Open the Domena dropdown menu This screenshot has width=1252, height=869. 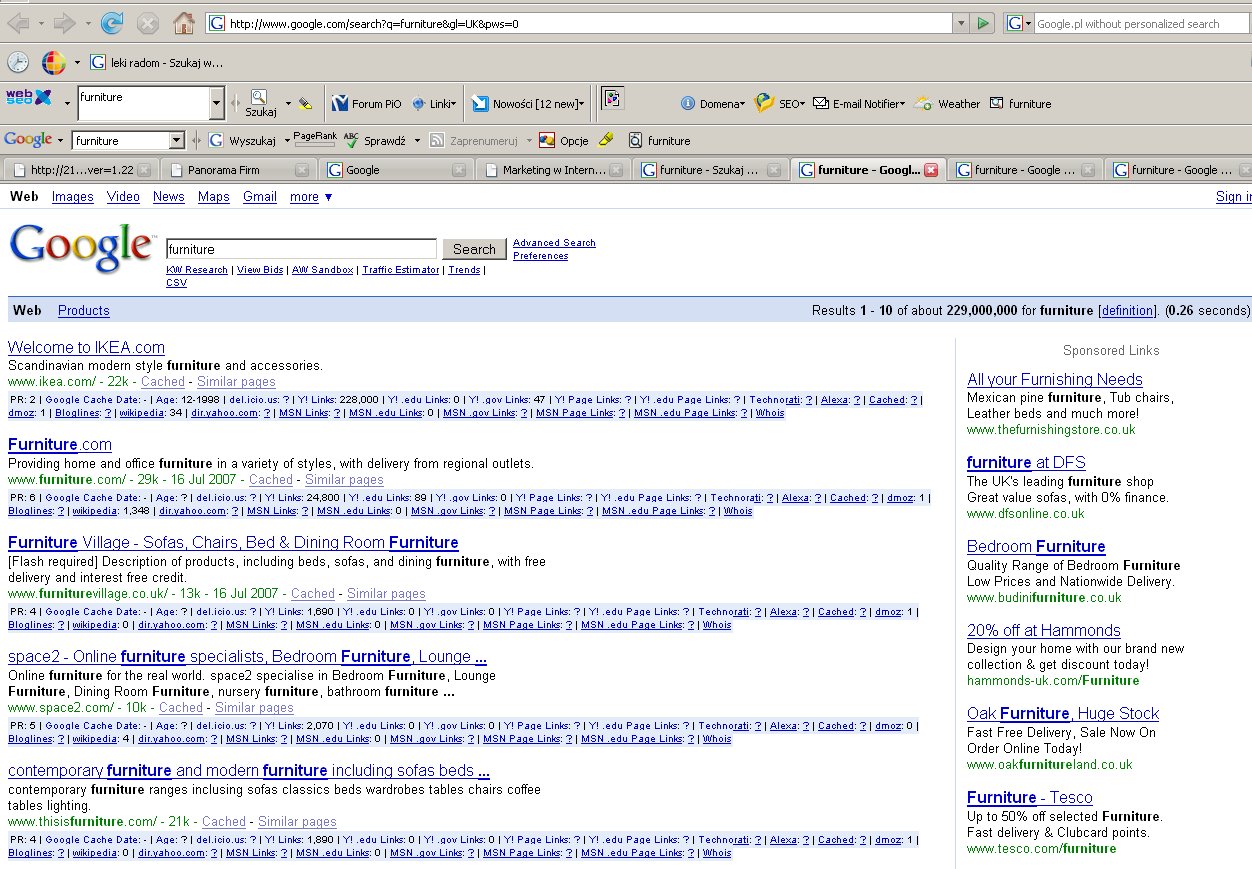click(x=713, y=103)
